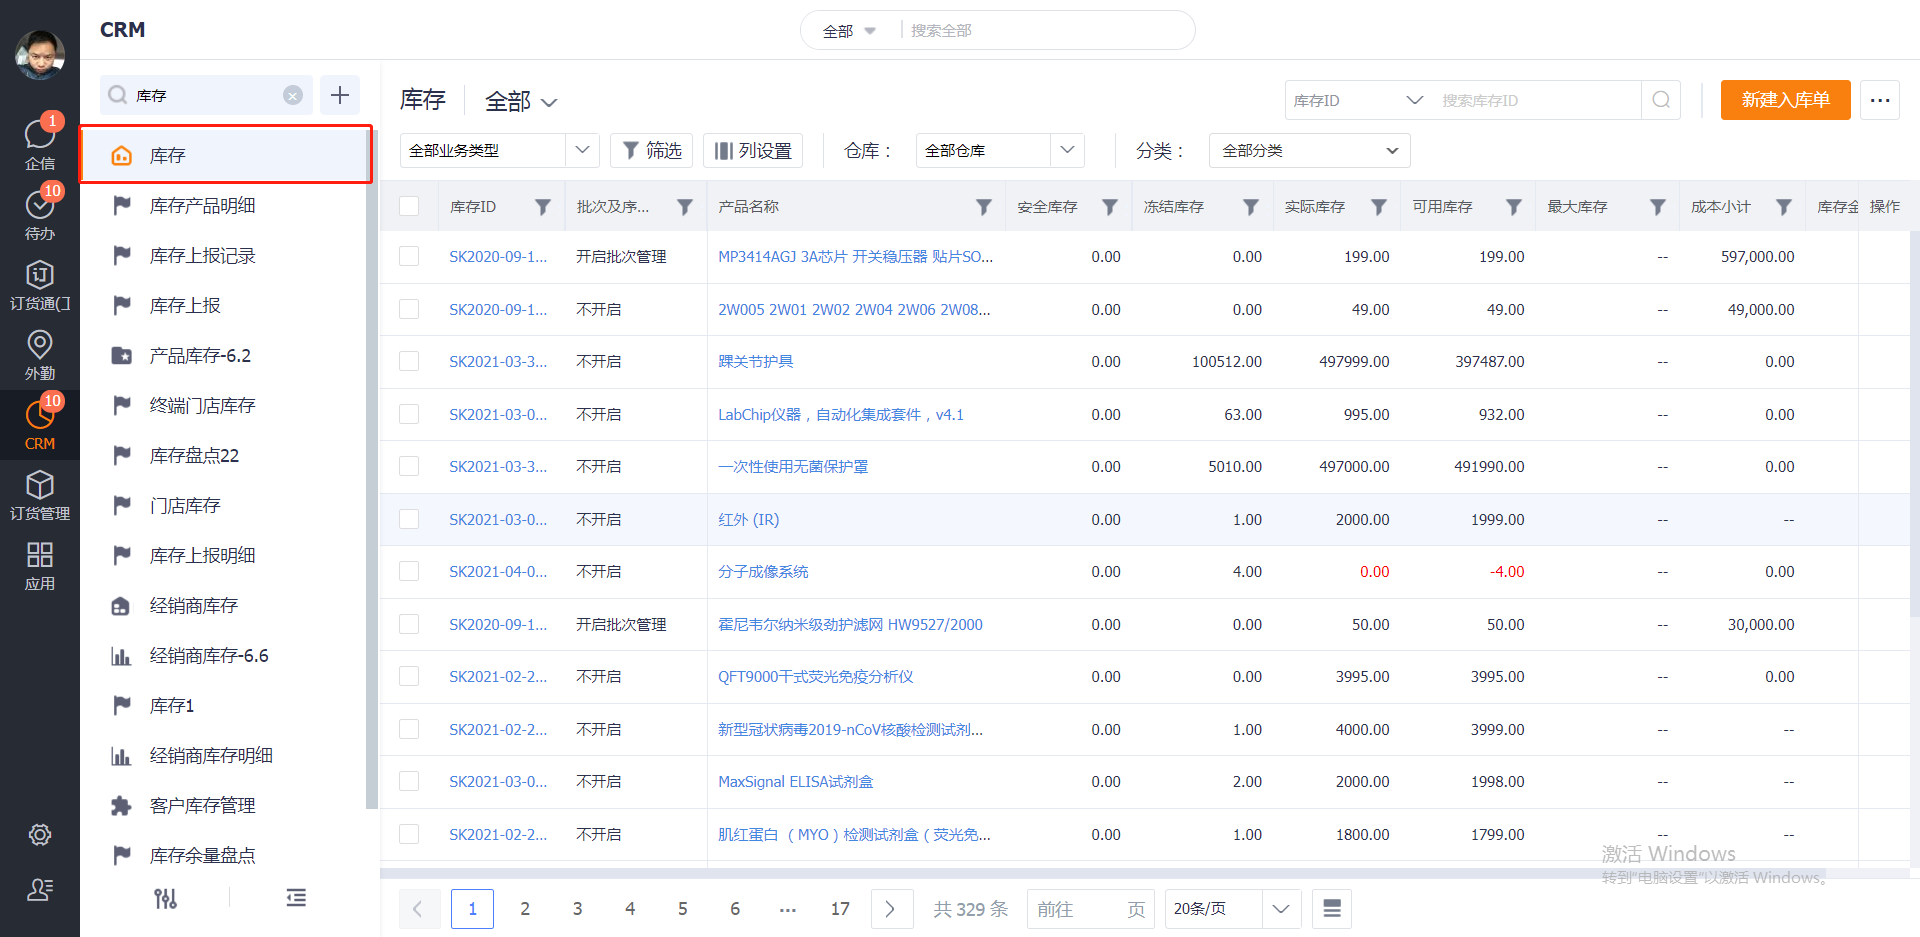Collapse the side menu with indent icon
Screen dimensions: 1920x937
296,898
